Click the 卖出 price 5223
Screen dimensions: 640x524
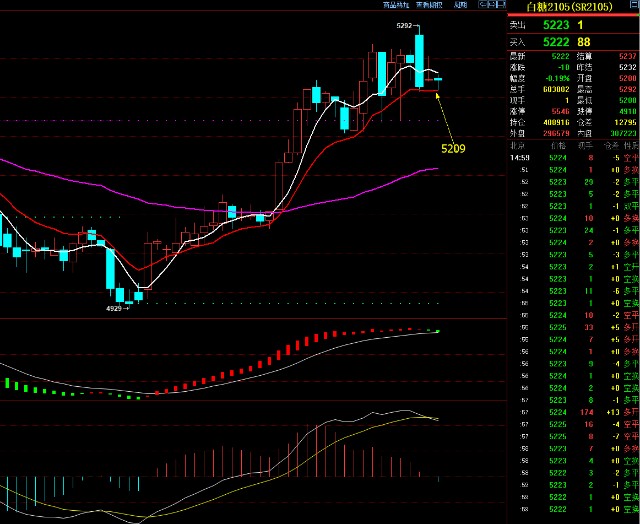pyautogui.click(x=557, y=24)
